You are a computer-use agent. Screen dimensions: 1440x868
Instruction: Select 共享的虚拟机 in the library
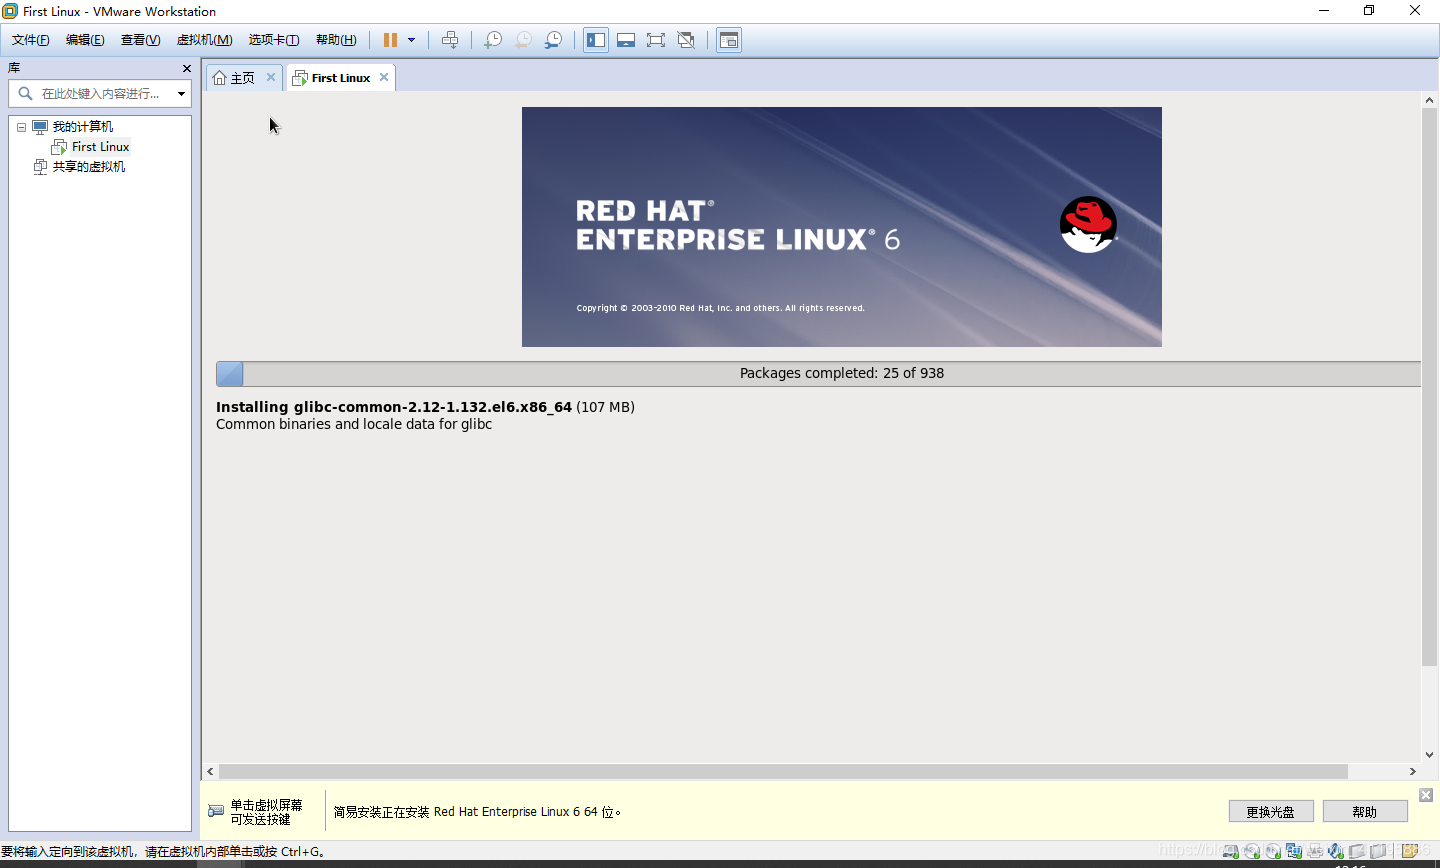coord(89,167)
